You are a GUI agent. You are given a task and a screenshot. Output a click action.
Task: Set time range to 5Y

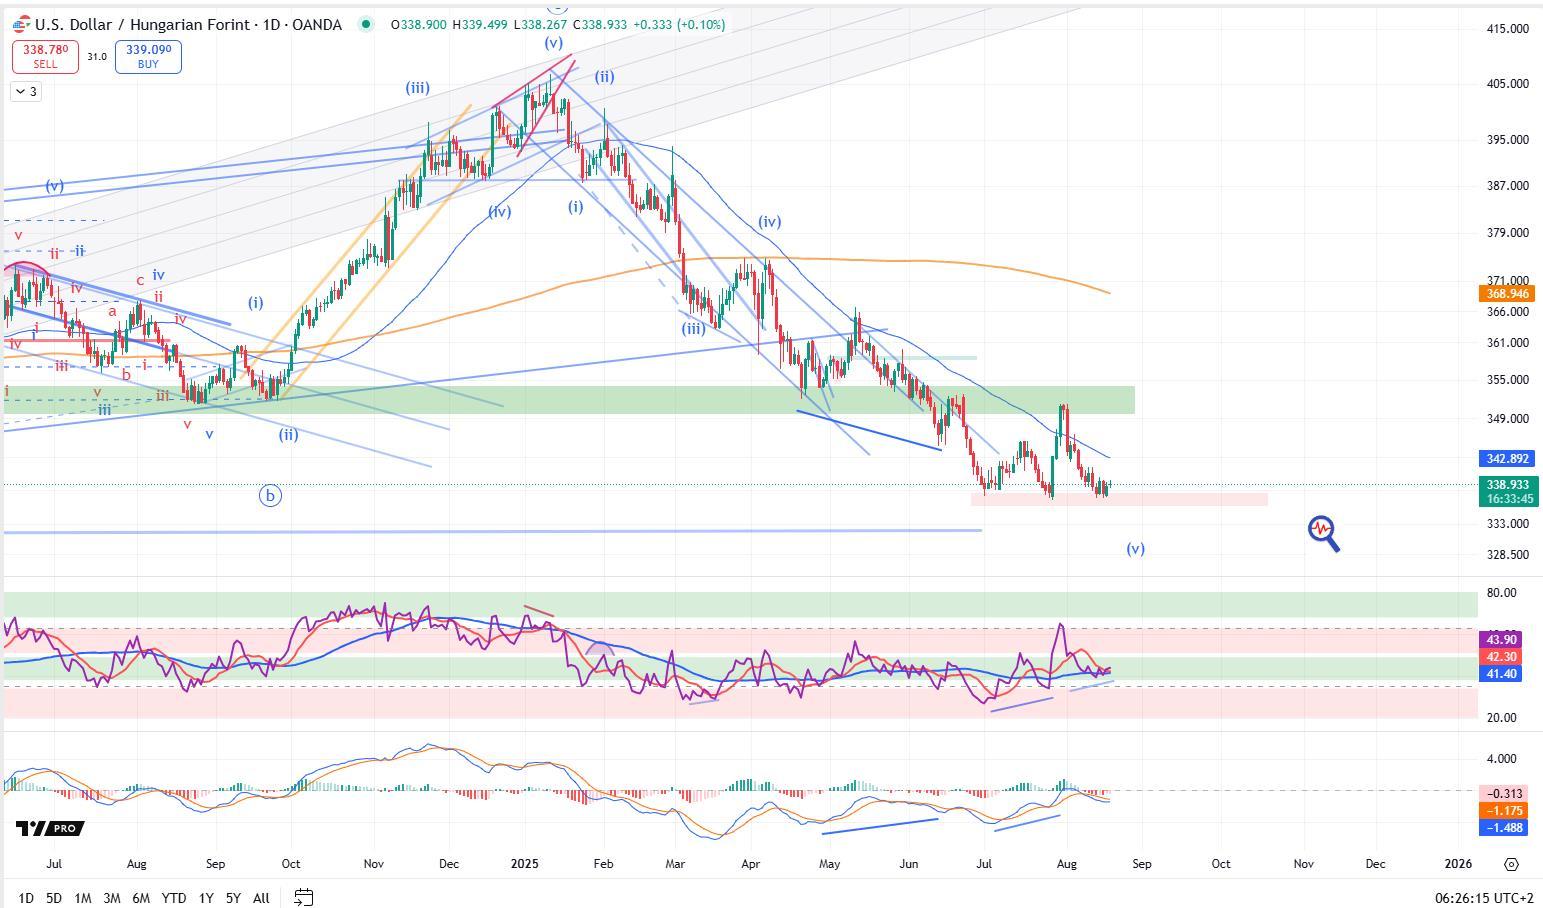(233, 898)
